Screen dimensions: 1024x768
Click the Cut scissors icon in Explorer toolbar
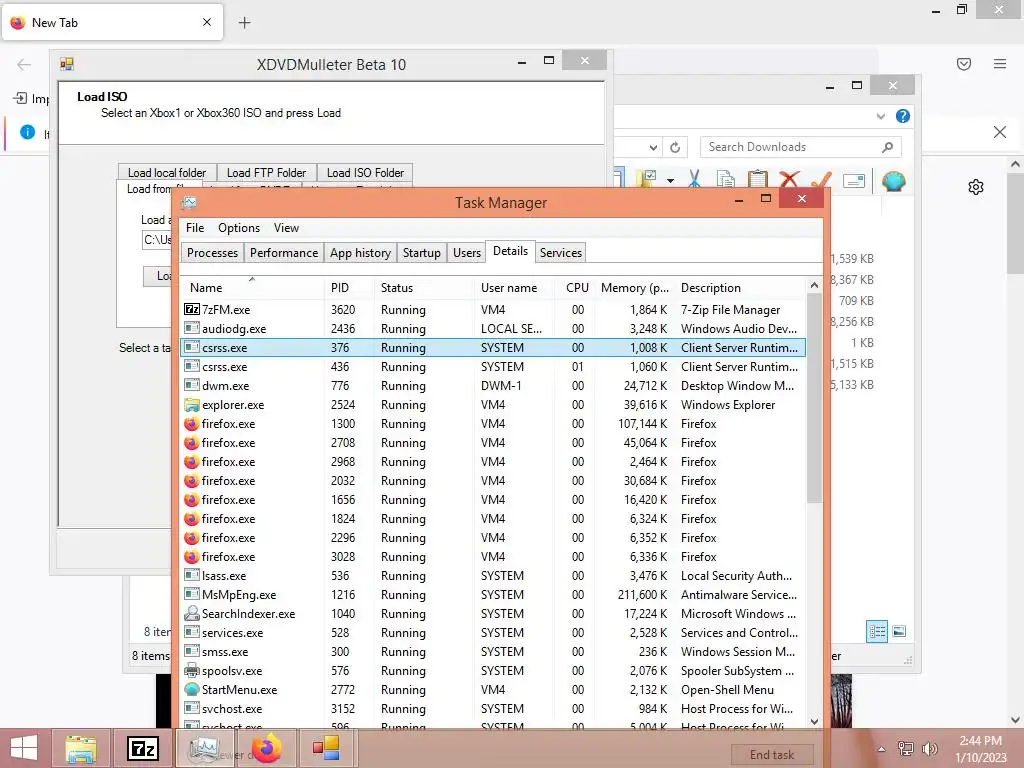[x=694, y=179]
